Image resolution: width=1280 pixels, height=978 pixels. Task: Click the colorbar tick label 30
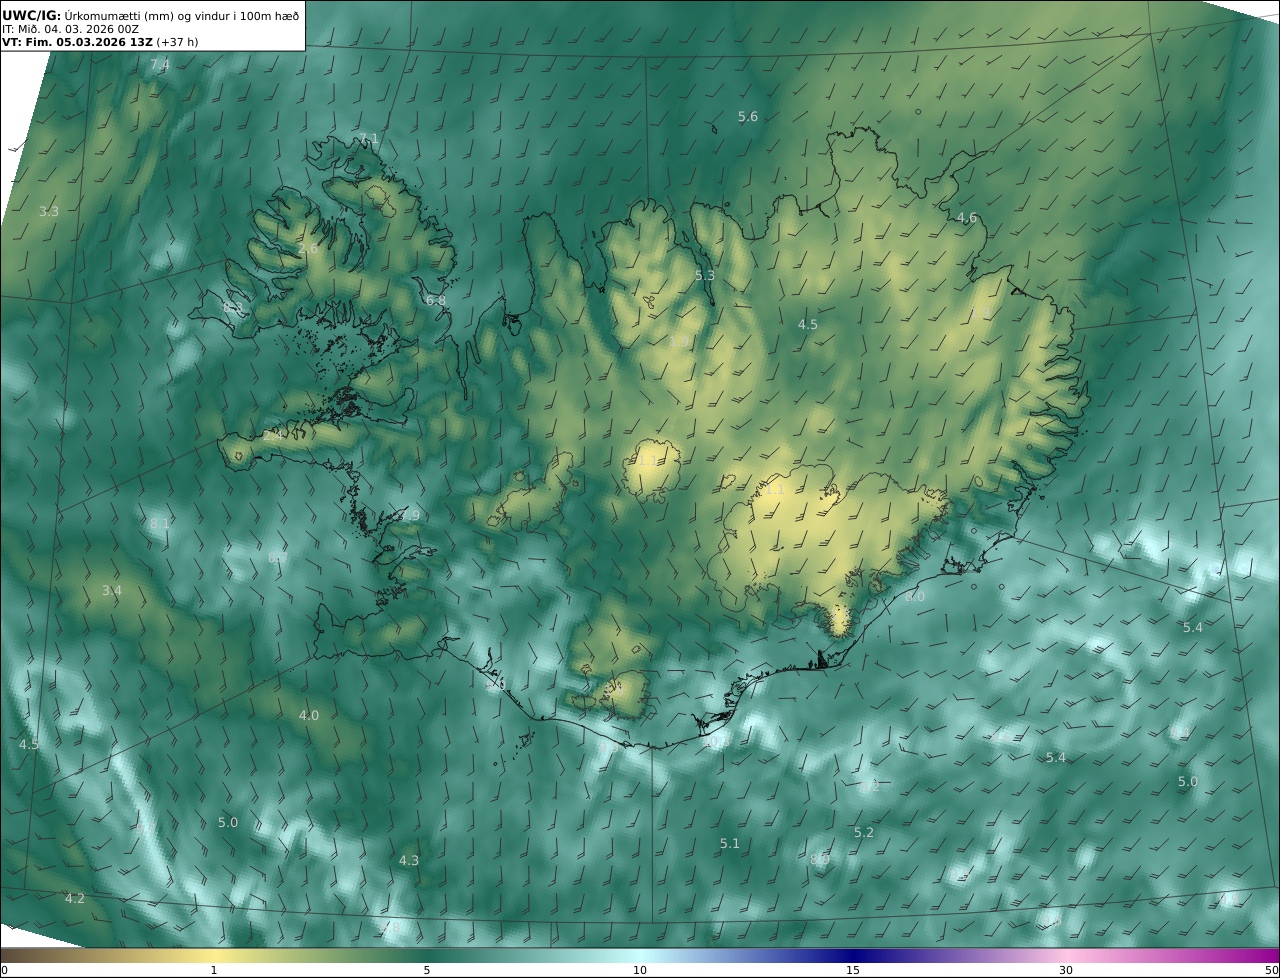coord(1066,970)
